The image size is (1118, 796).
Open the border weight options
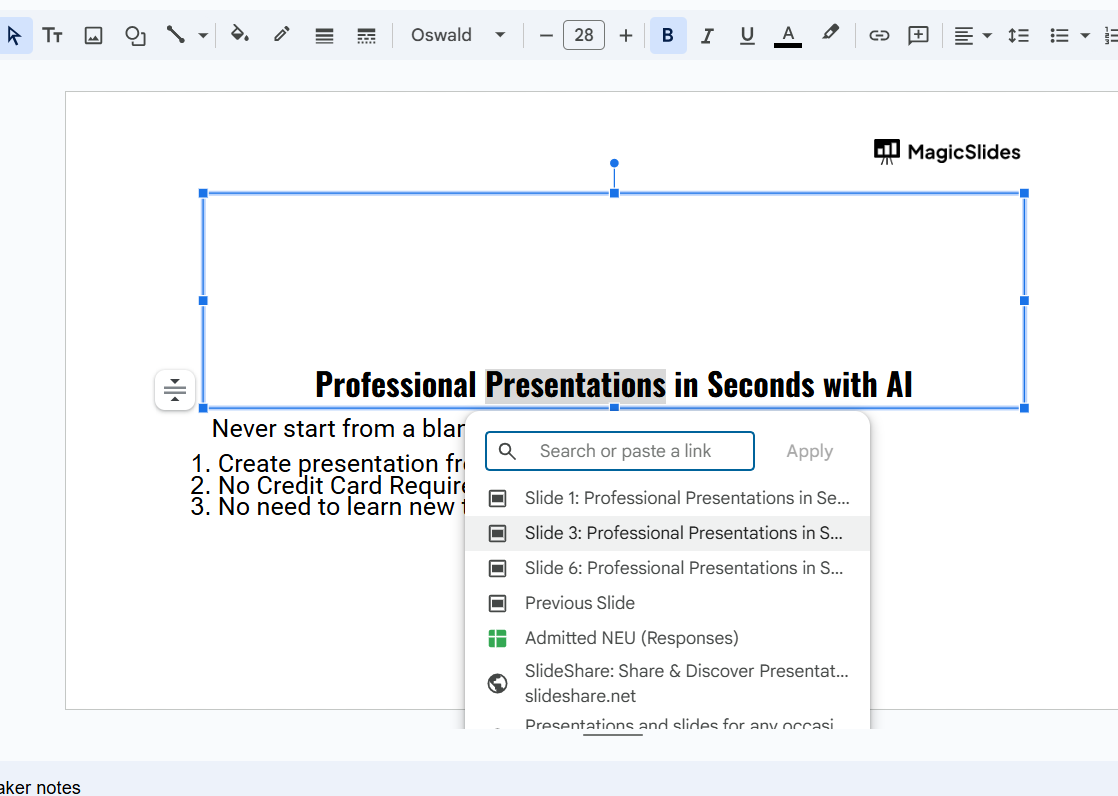[x=324, y=36]
